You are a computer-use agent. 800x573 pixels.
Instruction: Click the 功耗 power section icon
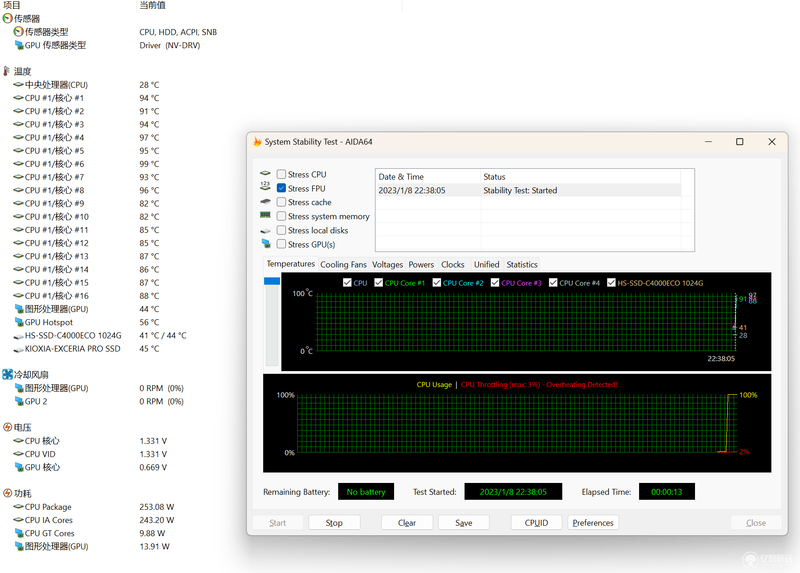[8, 493]
